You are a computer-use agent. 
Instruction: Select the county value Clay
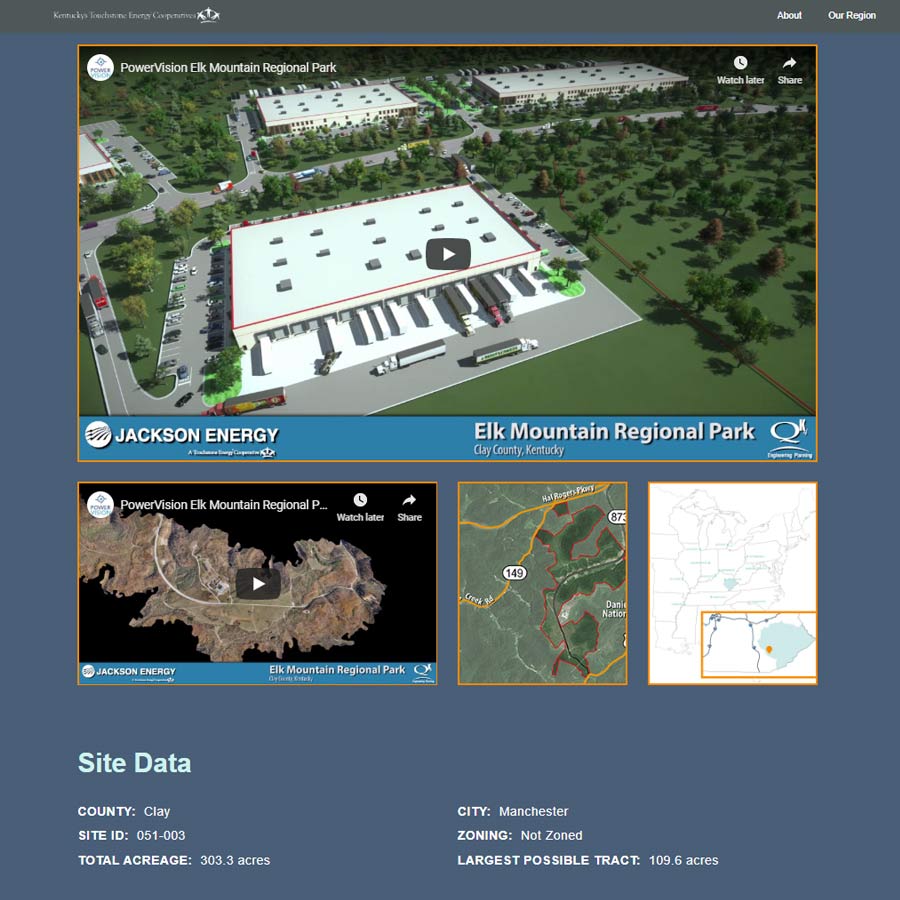coord(157,812)
